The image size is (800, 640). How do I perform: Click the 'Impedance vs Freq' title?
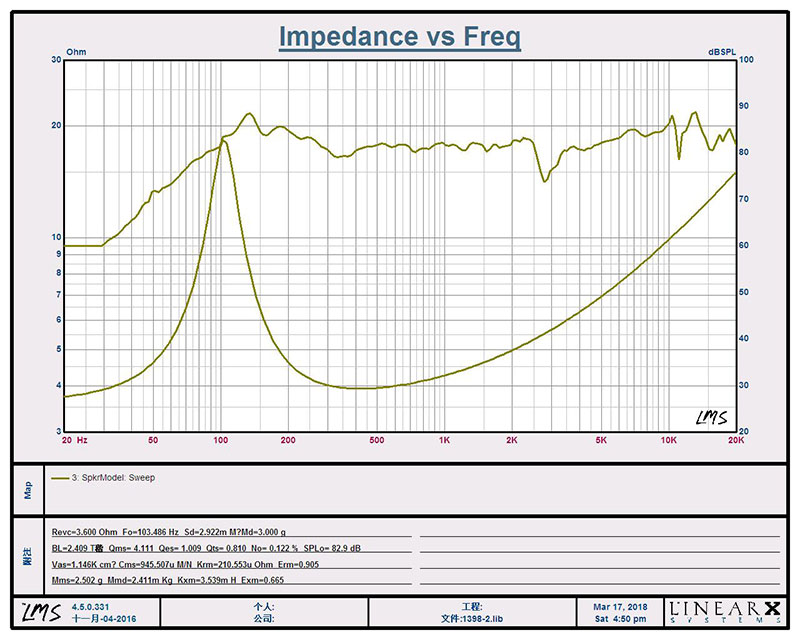(399, 37)
